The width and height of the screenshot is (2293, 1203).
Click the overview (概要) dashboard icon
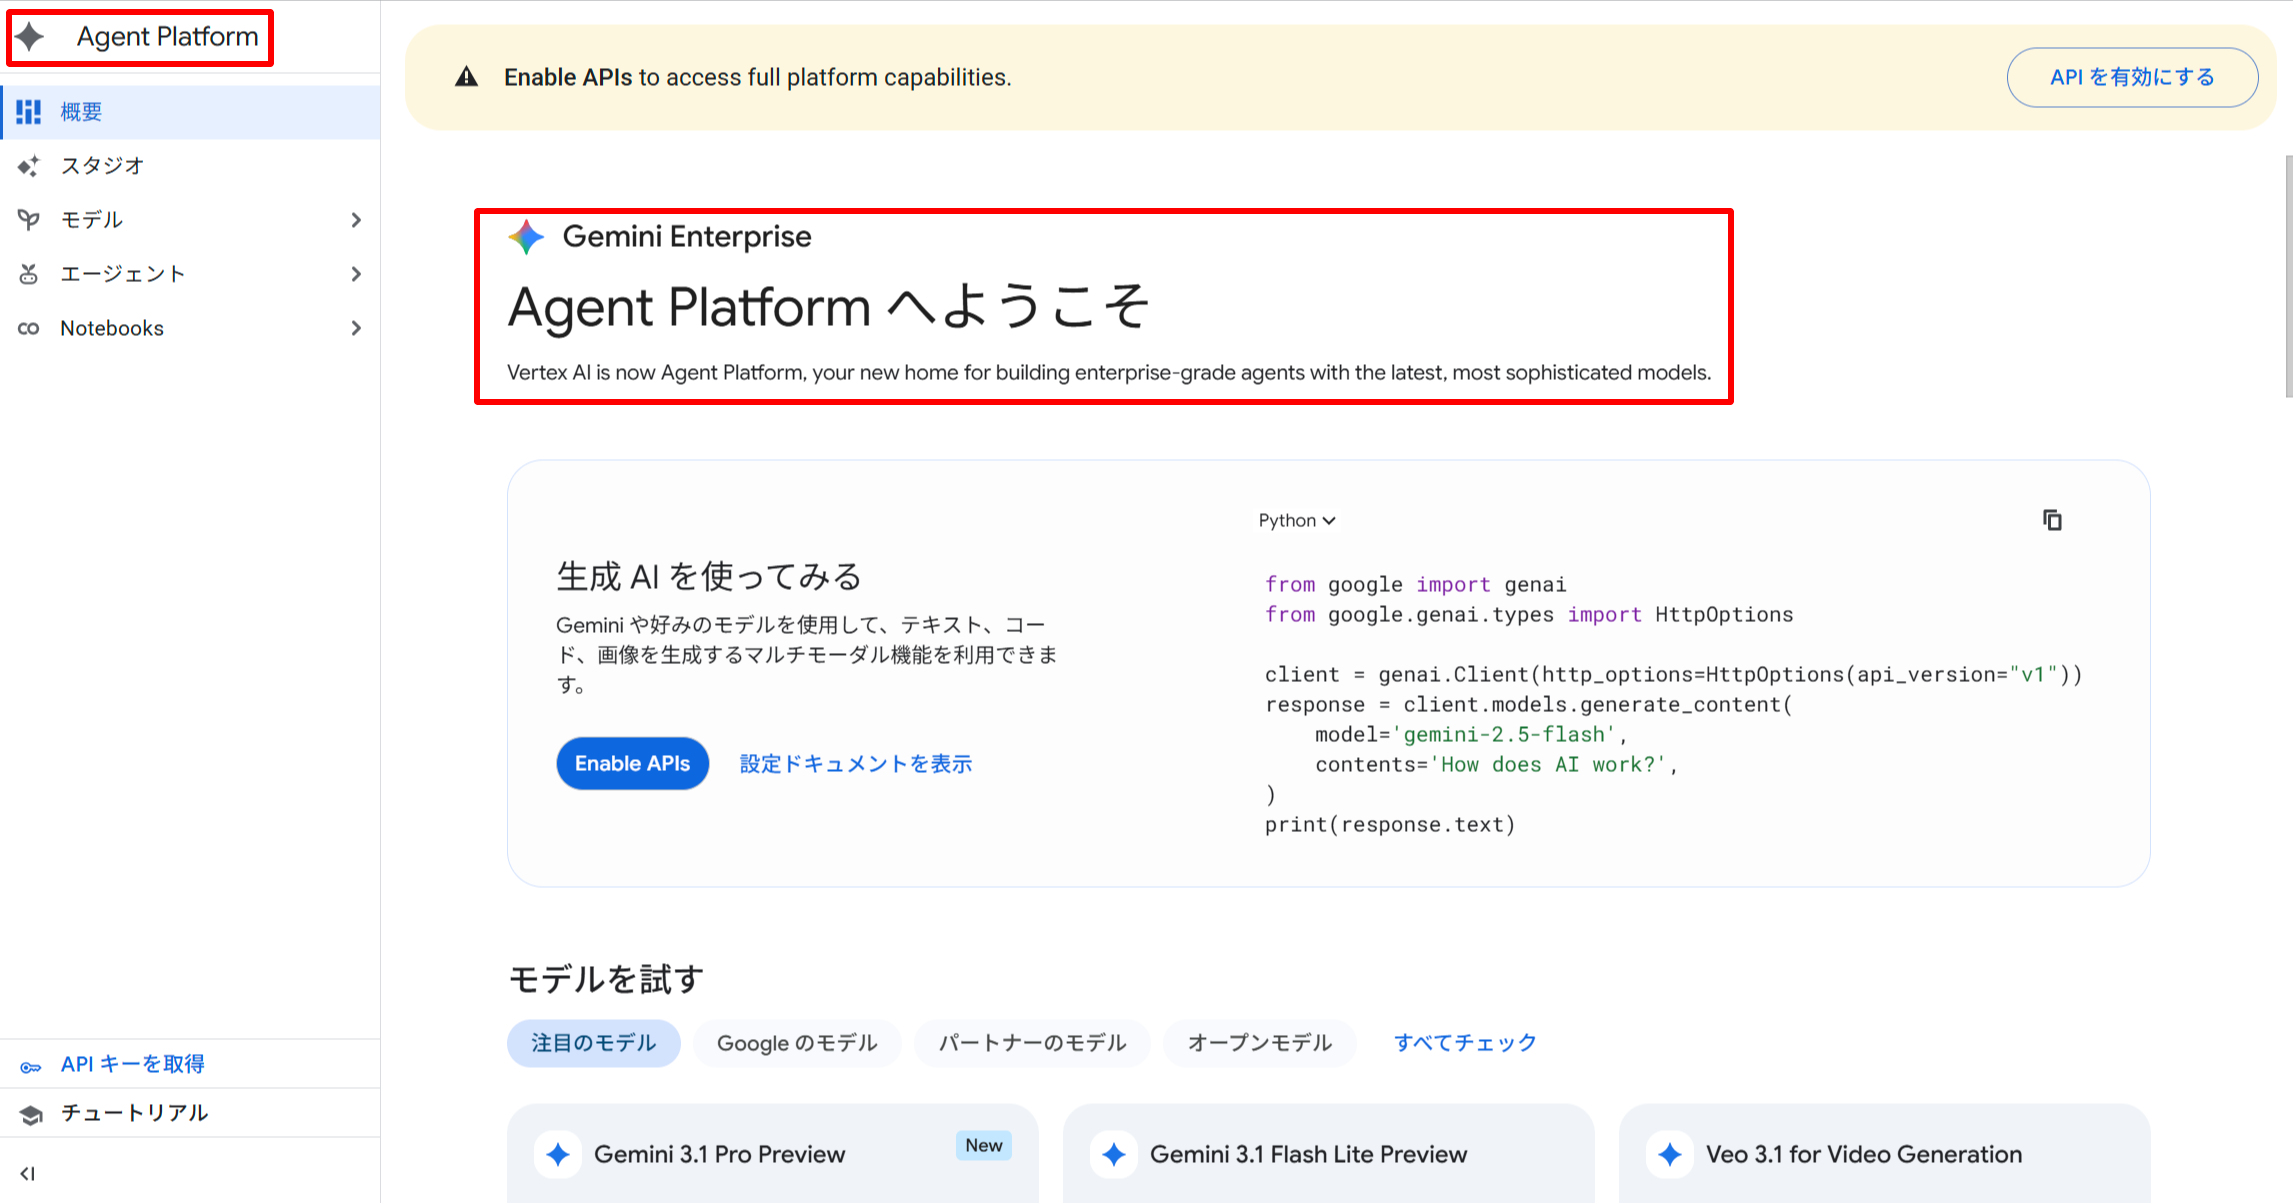pos(29,112)
